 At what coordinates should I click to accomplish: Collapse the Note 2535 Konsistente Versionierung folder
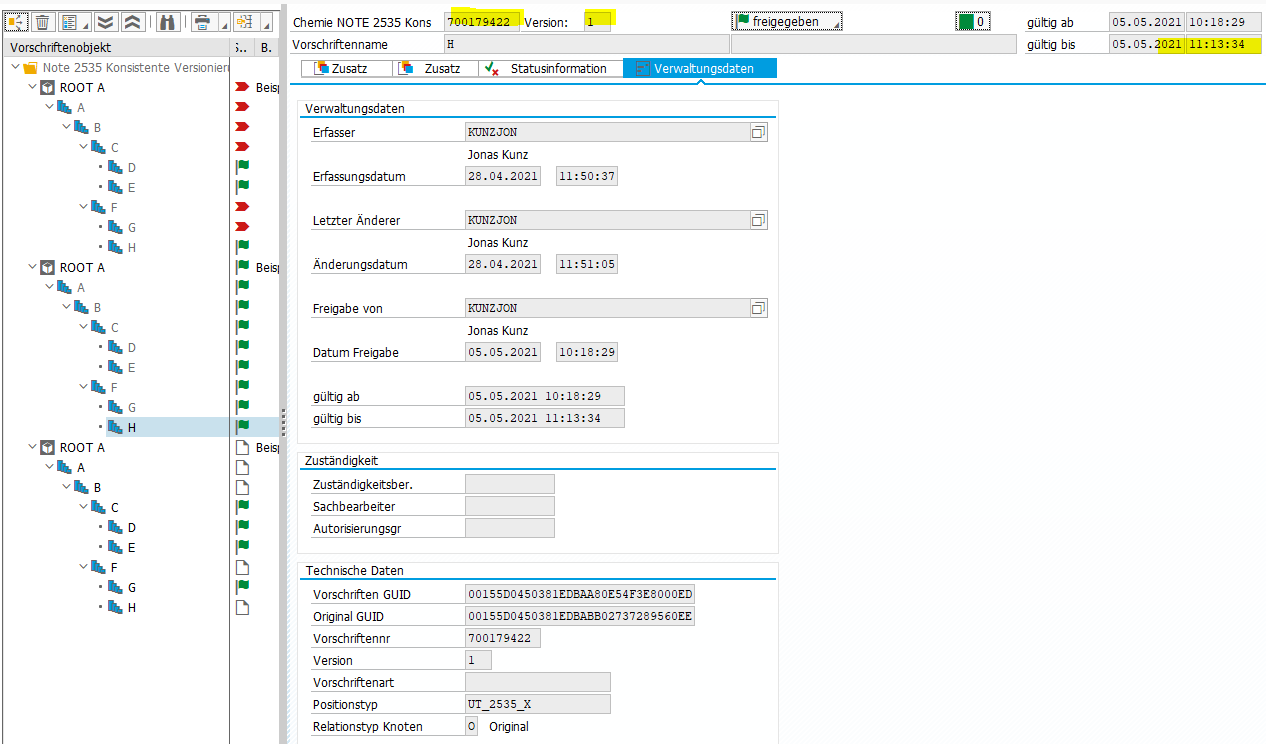click(16, 68)
